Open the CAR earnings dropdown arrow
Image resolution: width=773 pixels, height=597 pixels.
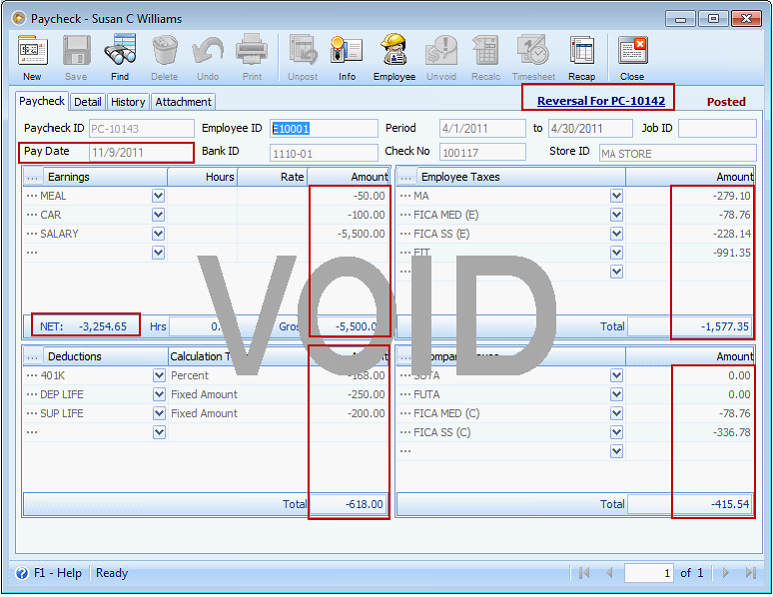coord(158,215)
